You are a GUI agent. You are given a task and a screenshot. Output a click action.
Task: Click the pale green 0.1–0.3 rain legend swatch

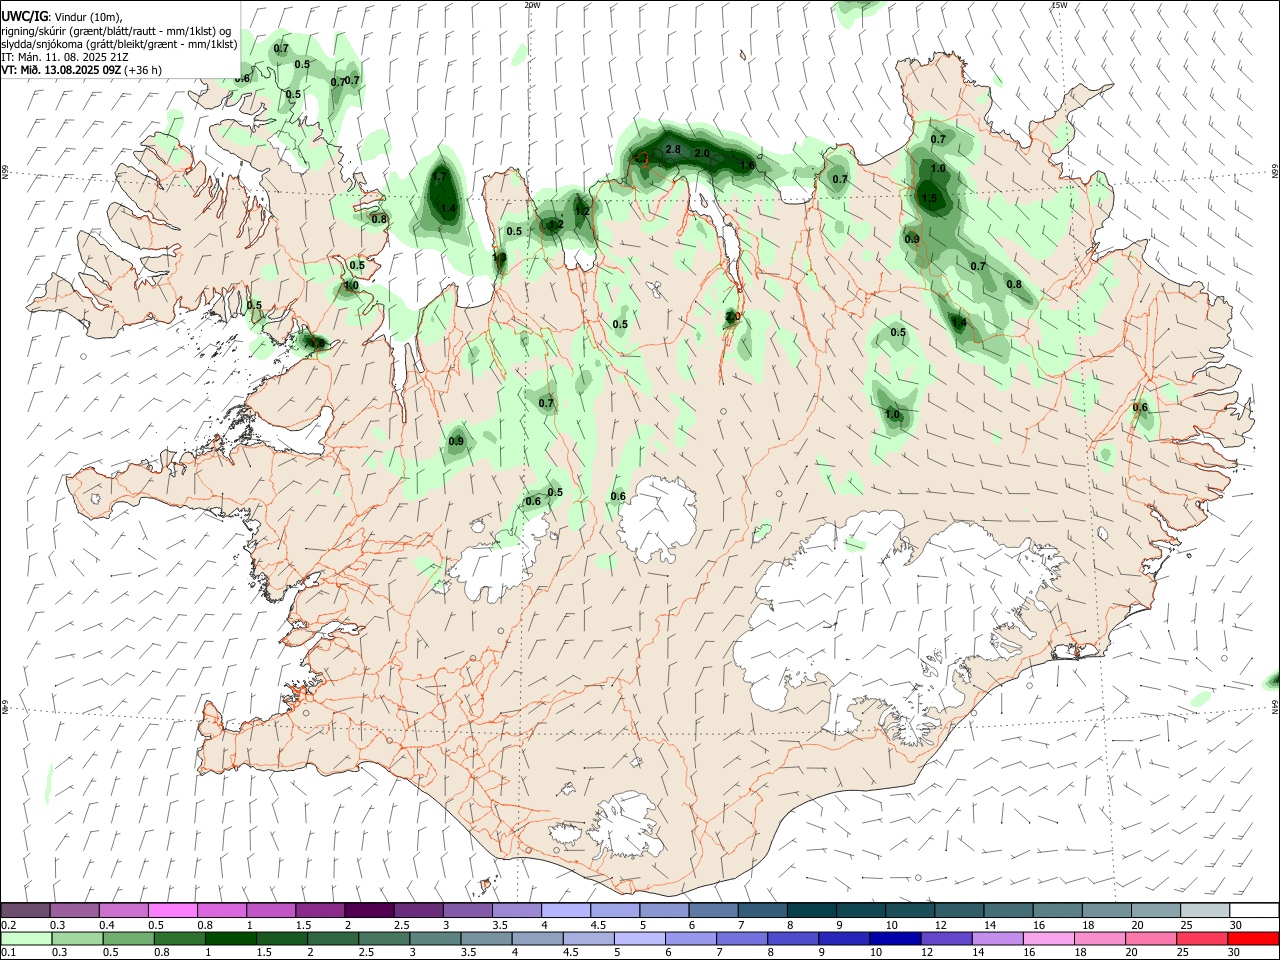click(x=26, y=938)
